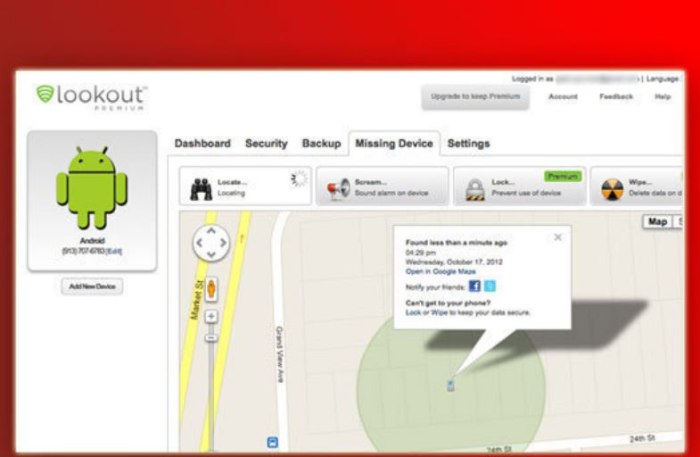
Task: Share location on Twitter icon
Action: click(490, 286)
